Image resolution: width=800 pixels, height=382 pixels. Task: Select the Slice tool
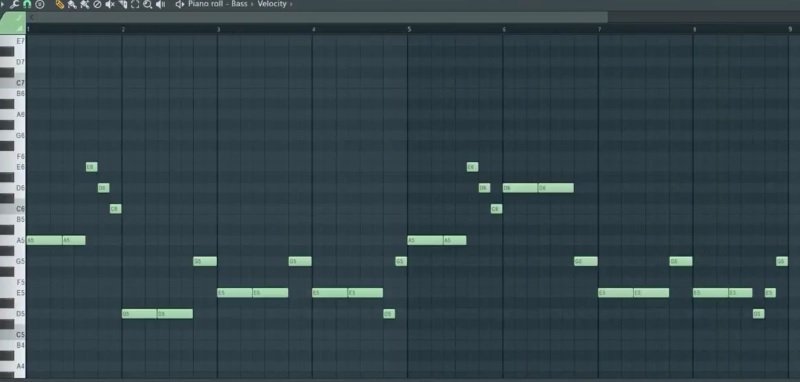pyautogui.click(x=122, y=5)
